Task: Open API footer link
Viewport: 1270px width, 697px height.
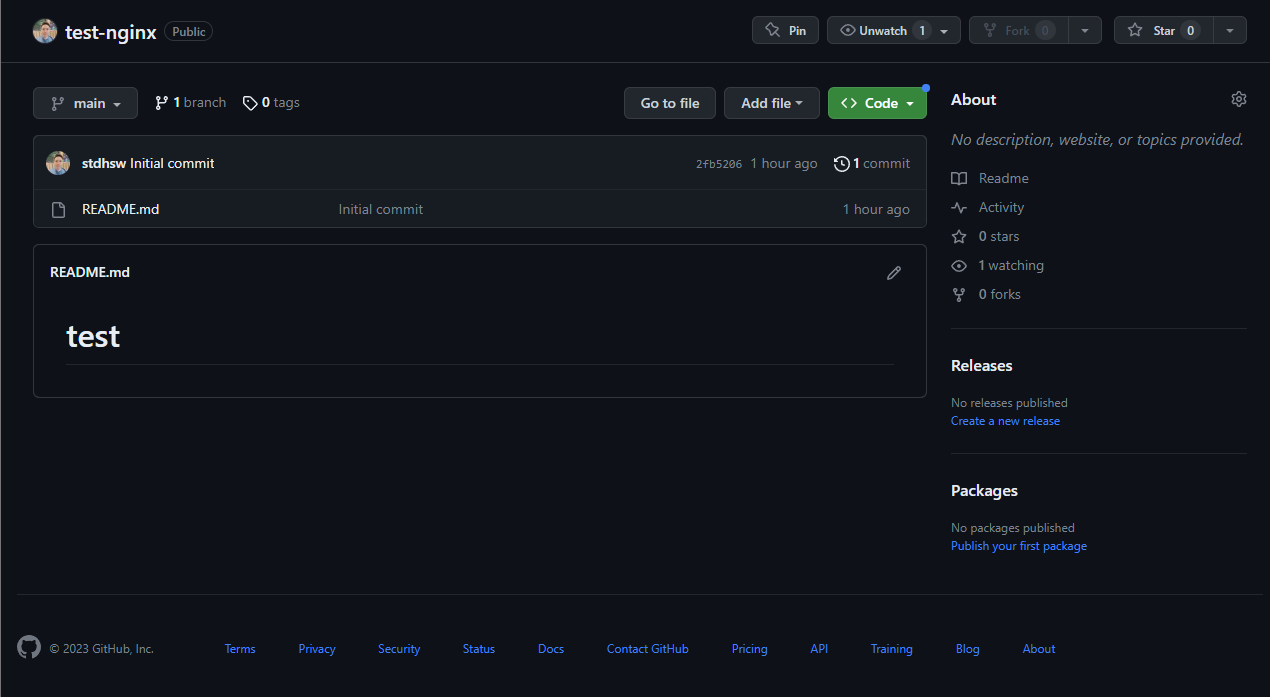Action: click(x=819, y=649)
